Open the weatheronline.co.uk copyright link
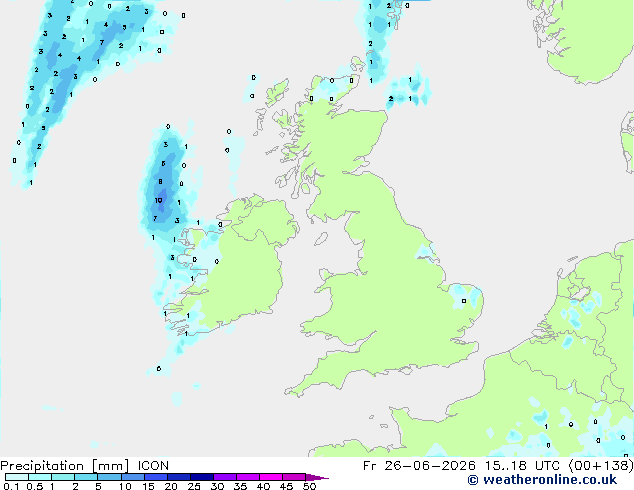This screenshot has width=634, height=490. pos(542,480)
